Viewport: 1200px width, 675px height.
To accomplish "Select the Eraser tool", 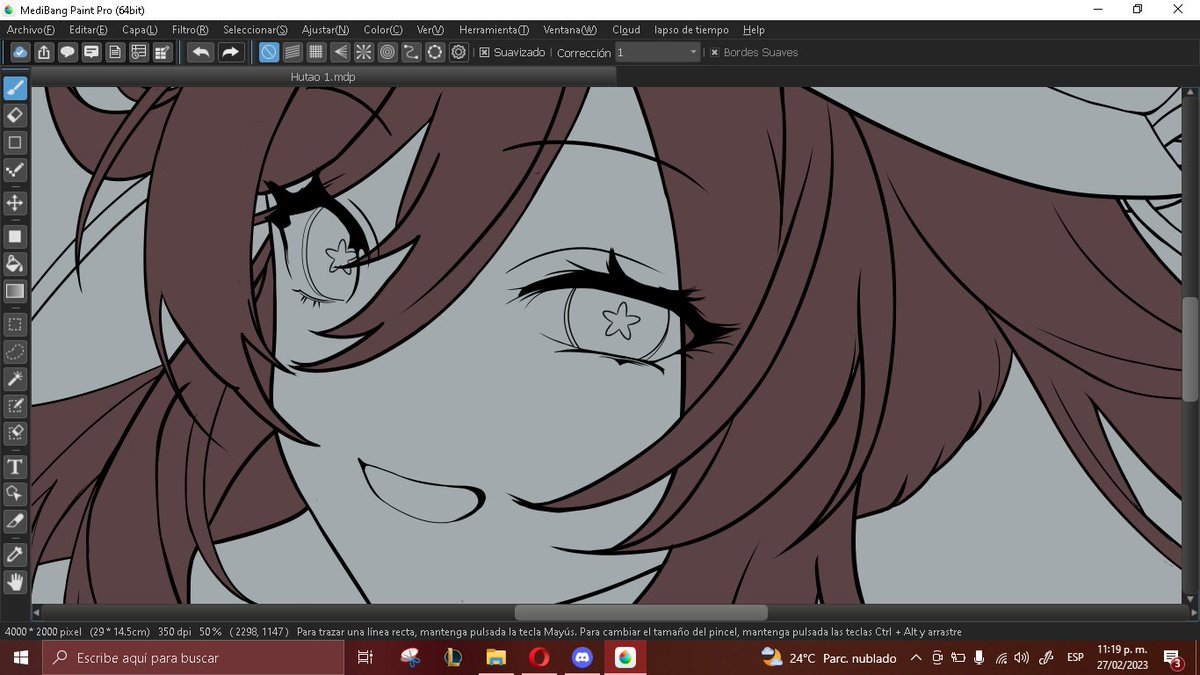I will click(15, 116).
